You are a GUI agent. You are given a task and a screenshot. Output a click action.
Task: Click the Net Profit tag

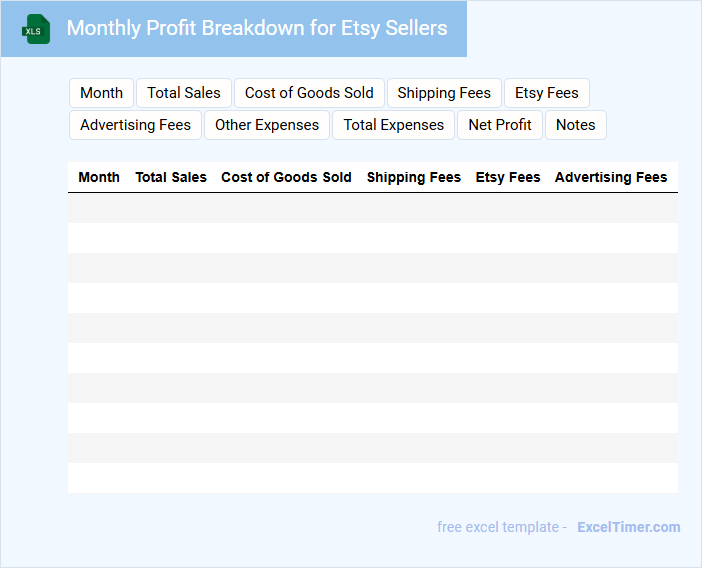coord(500,125)
